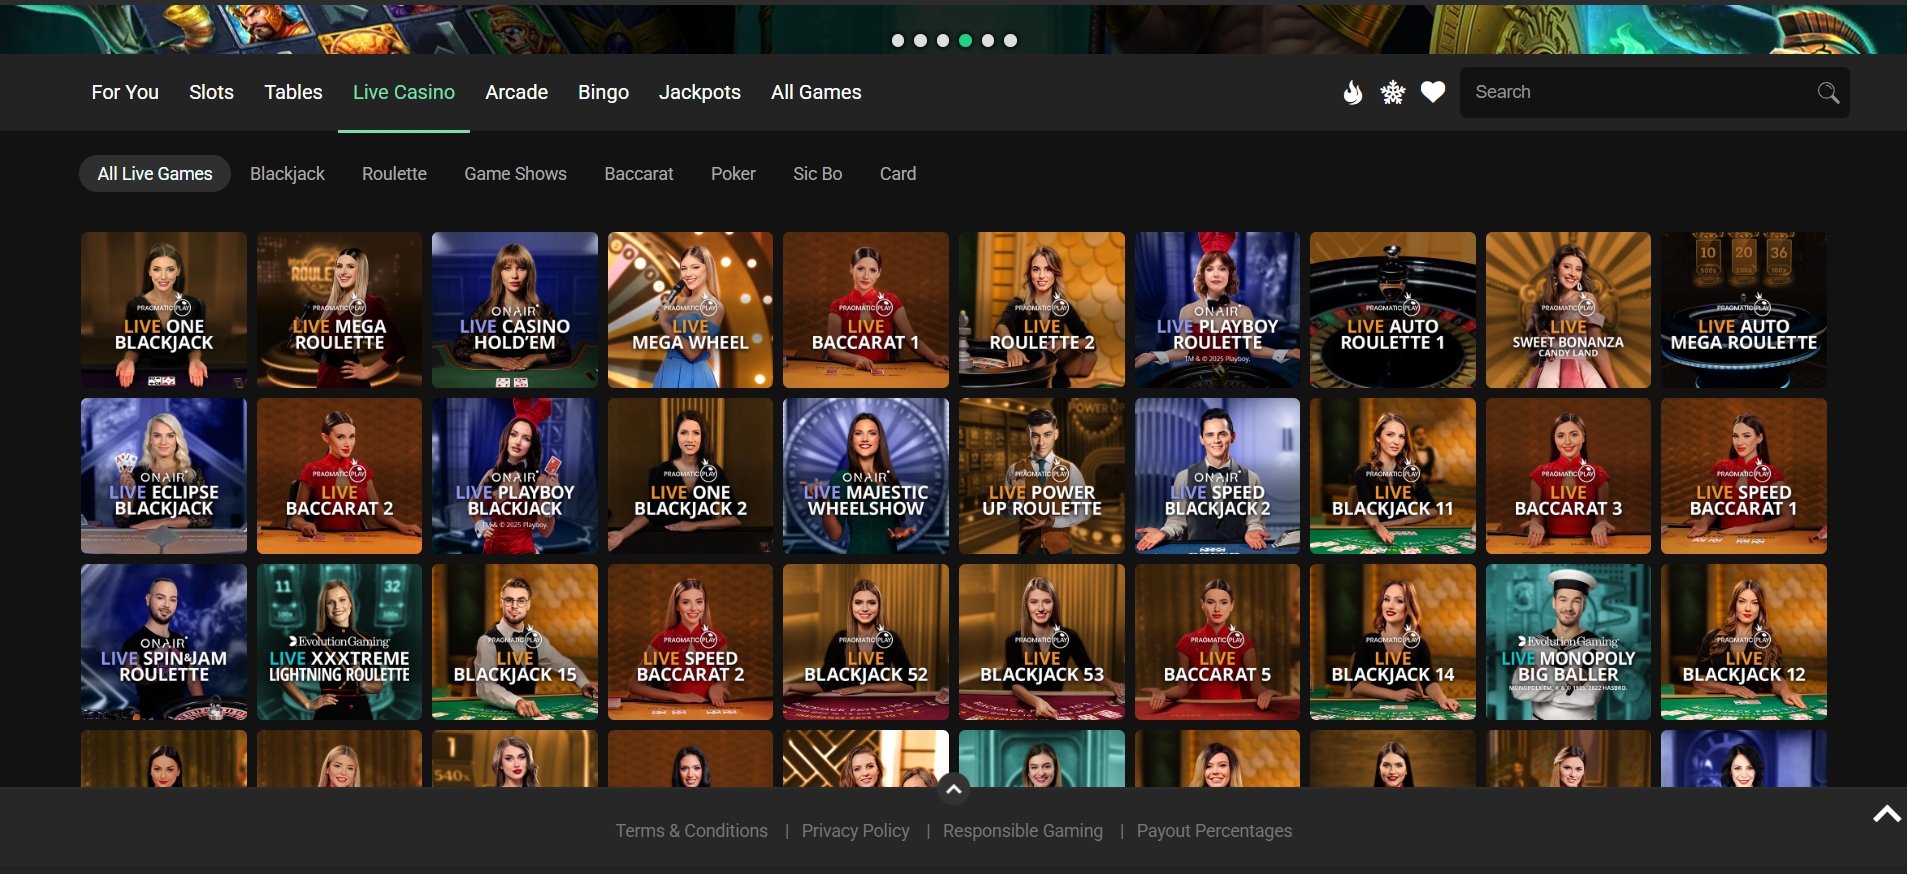The height and width of the screenshot is (874, 1907).
Task: Open Live Mega Wheel tile
Action: click(690, 310)
